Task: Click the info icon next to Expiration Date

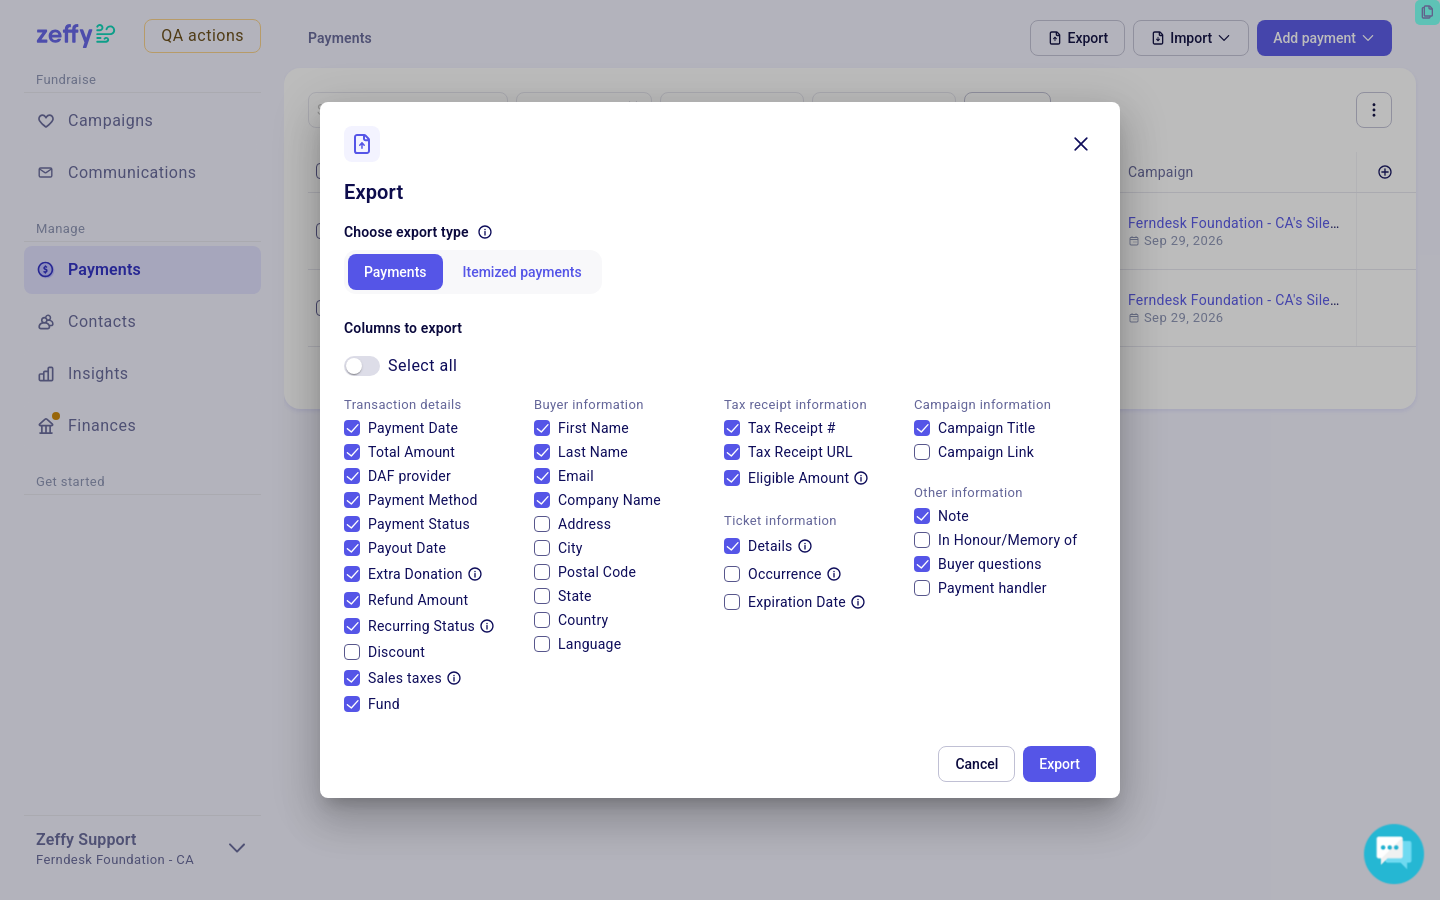Action: pos(858,602)
